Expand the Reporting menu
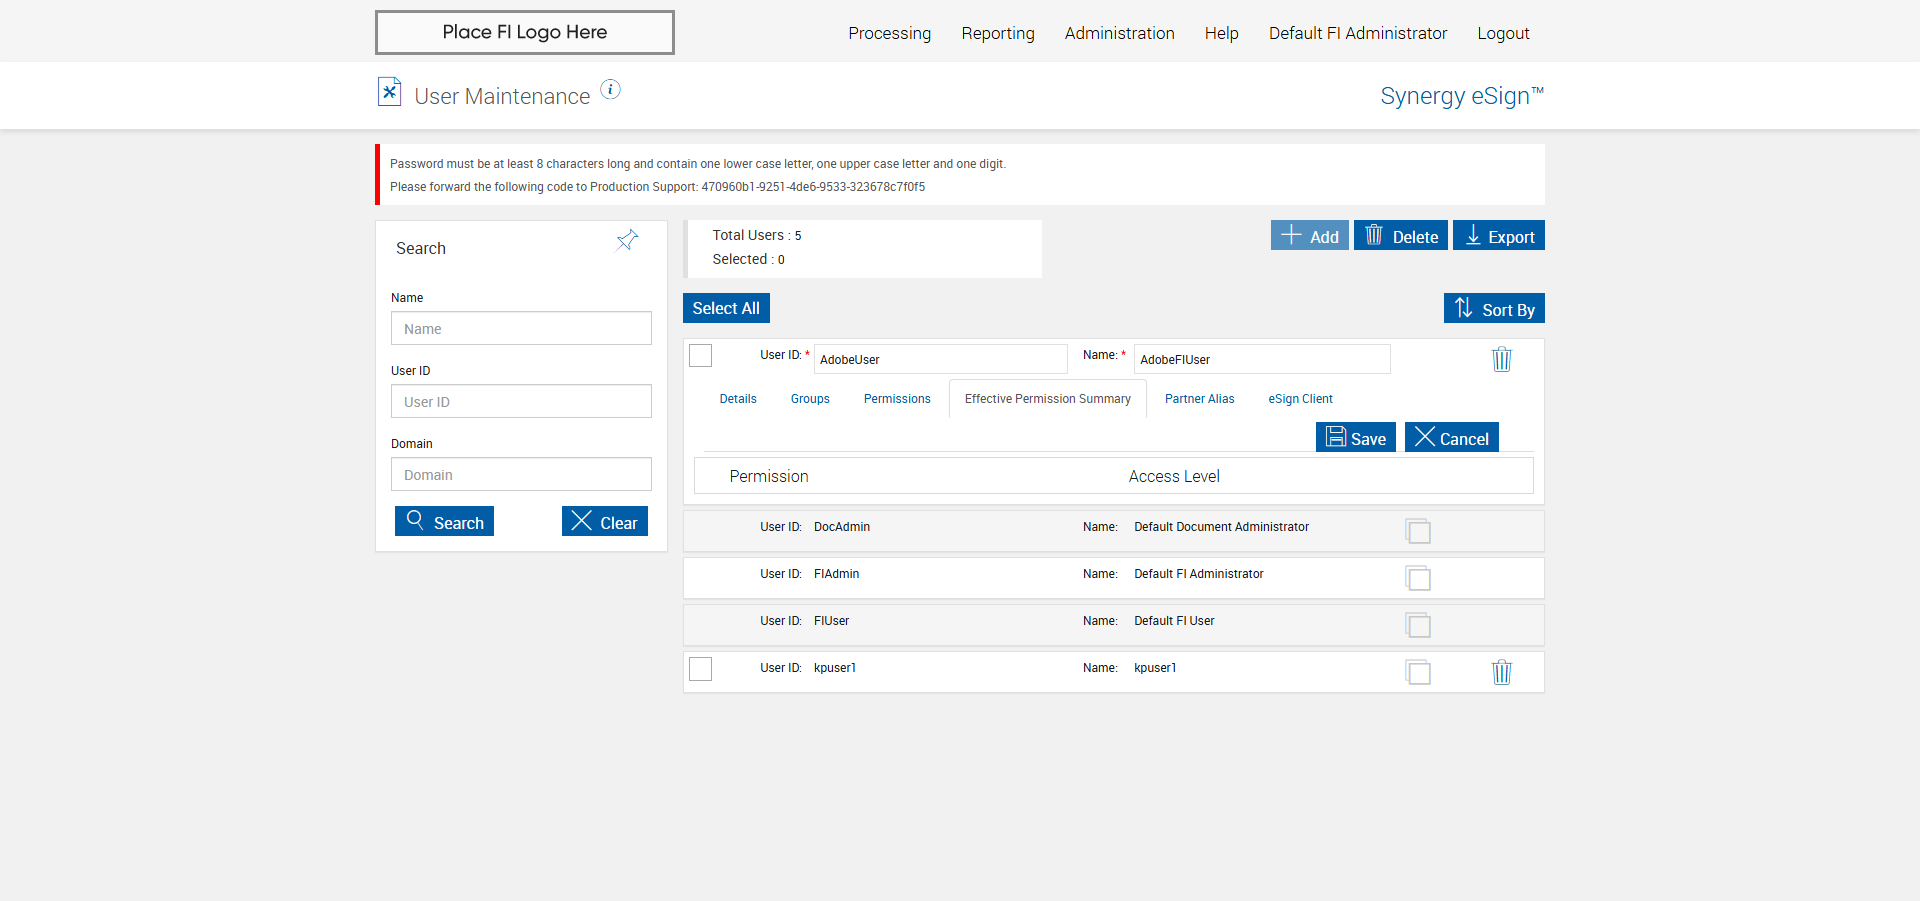Viewport: 1920px width, 901px height. pyautogui.click(x=997, y=33)
